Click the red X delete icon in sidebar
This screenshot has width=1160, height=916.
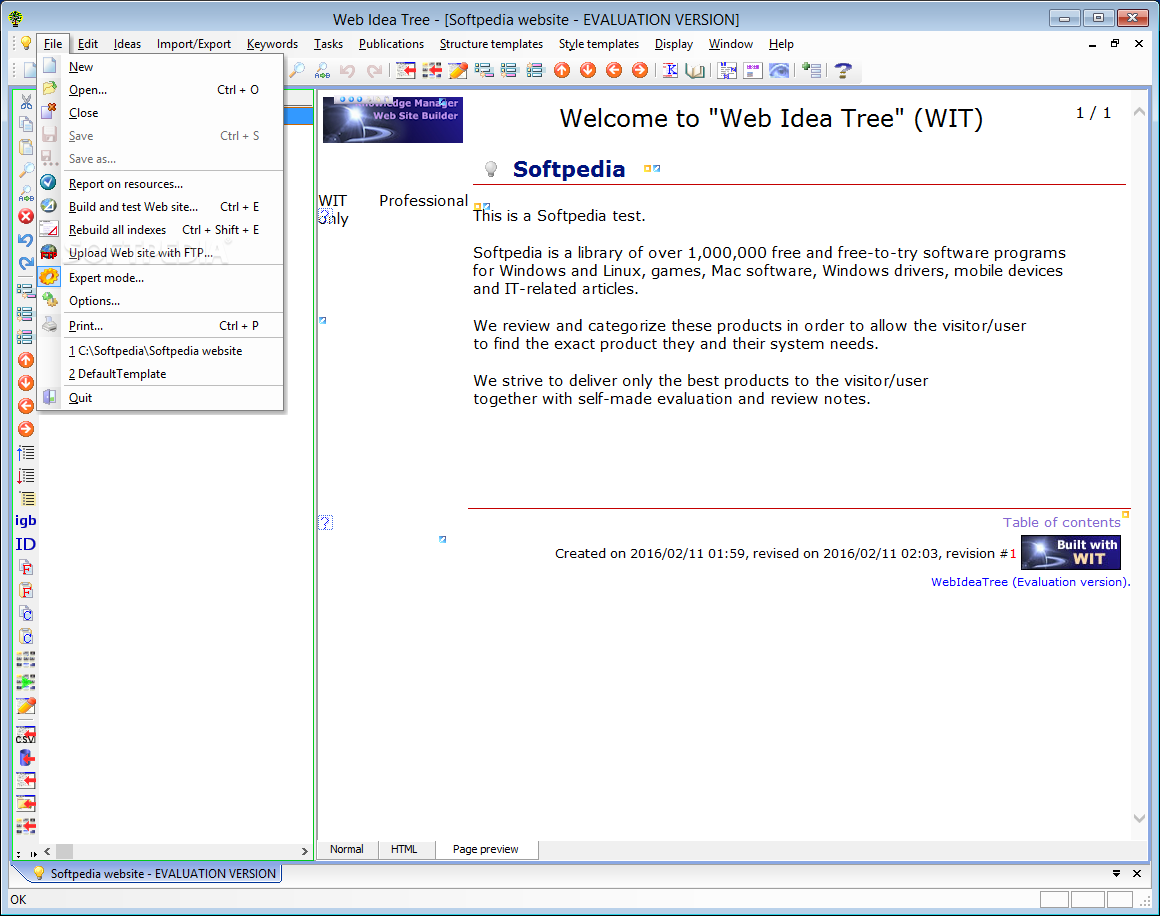tap(26, 217)
